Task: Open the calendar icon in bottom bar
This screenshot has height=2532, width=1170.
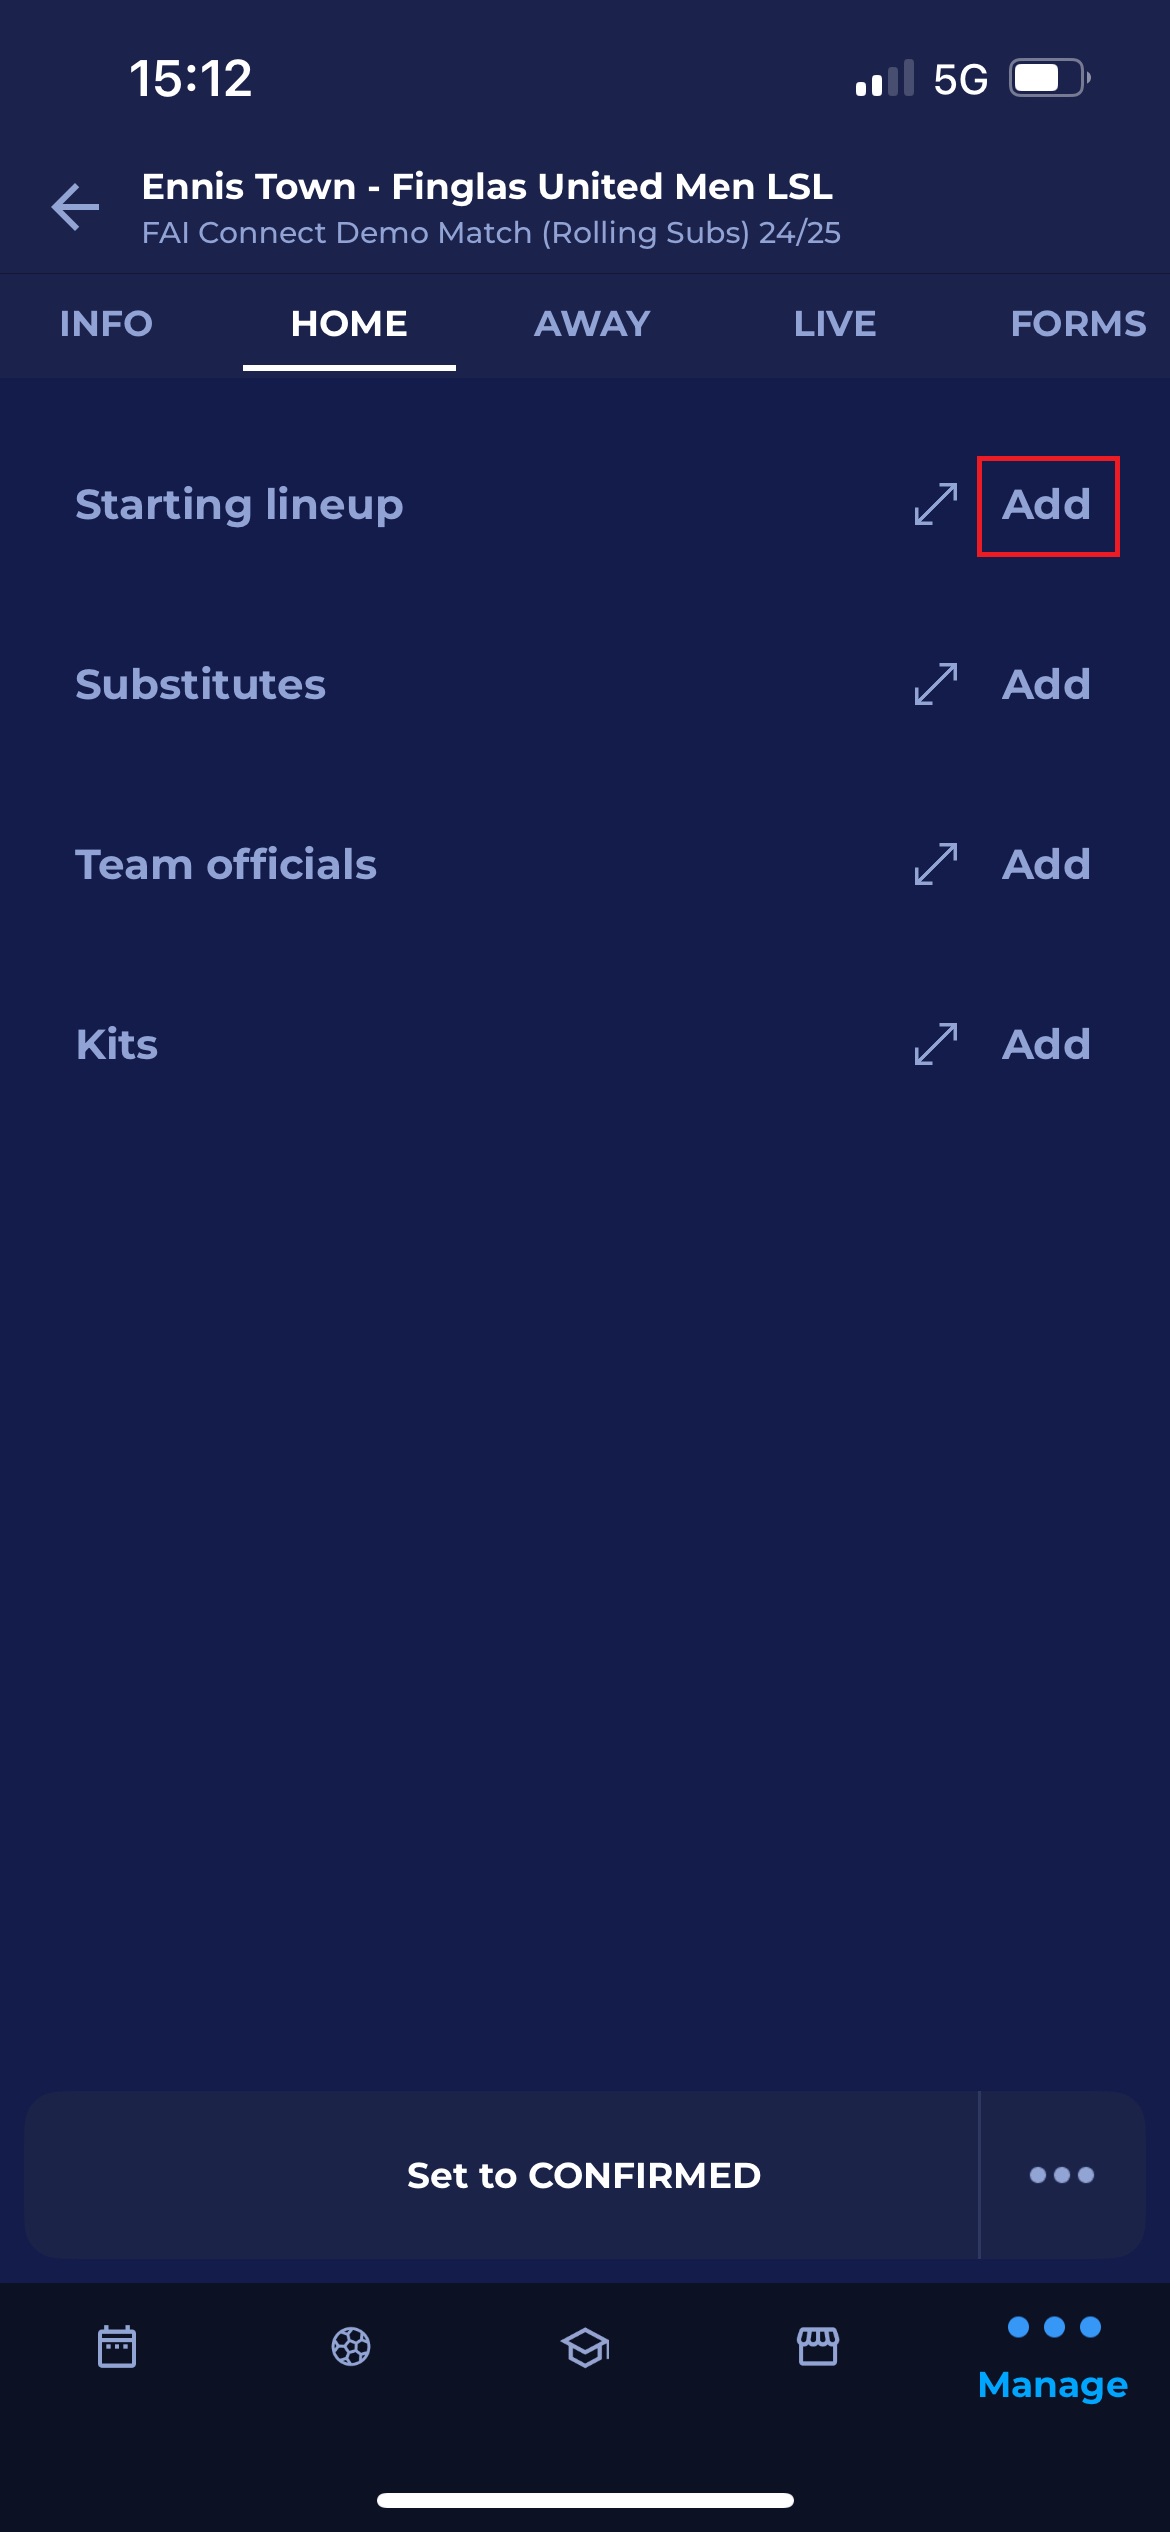Action: (x=117, y=2346)
